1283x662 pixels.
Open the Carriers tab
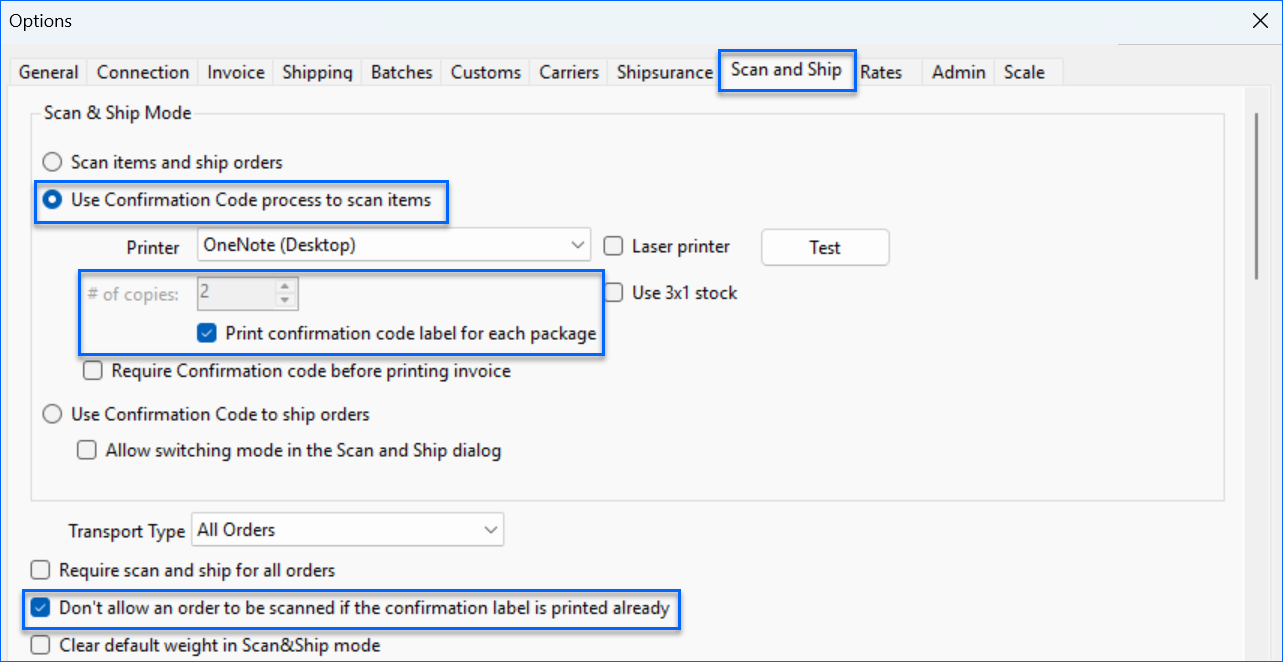click(x=569, y=72)
